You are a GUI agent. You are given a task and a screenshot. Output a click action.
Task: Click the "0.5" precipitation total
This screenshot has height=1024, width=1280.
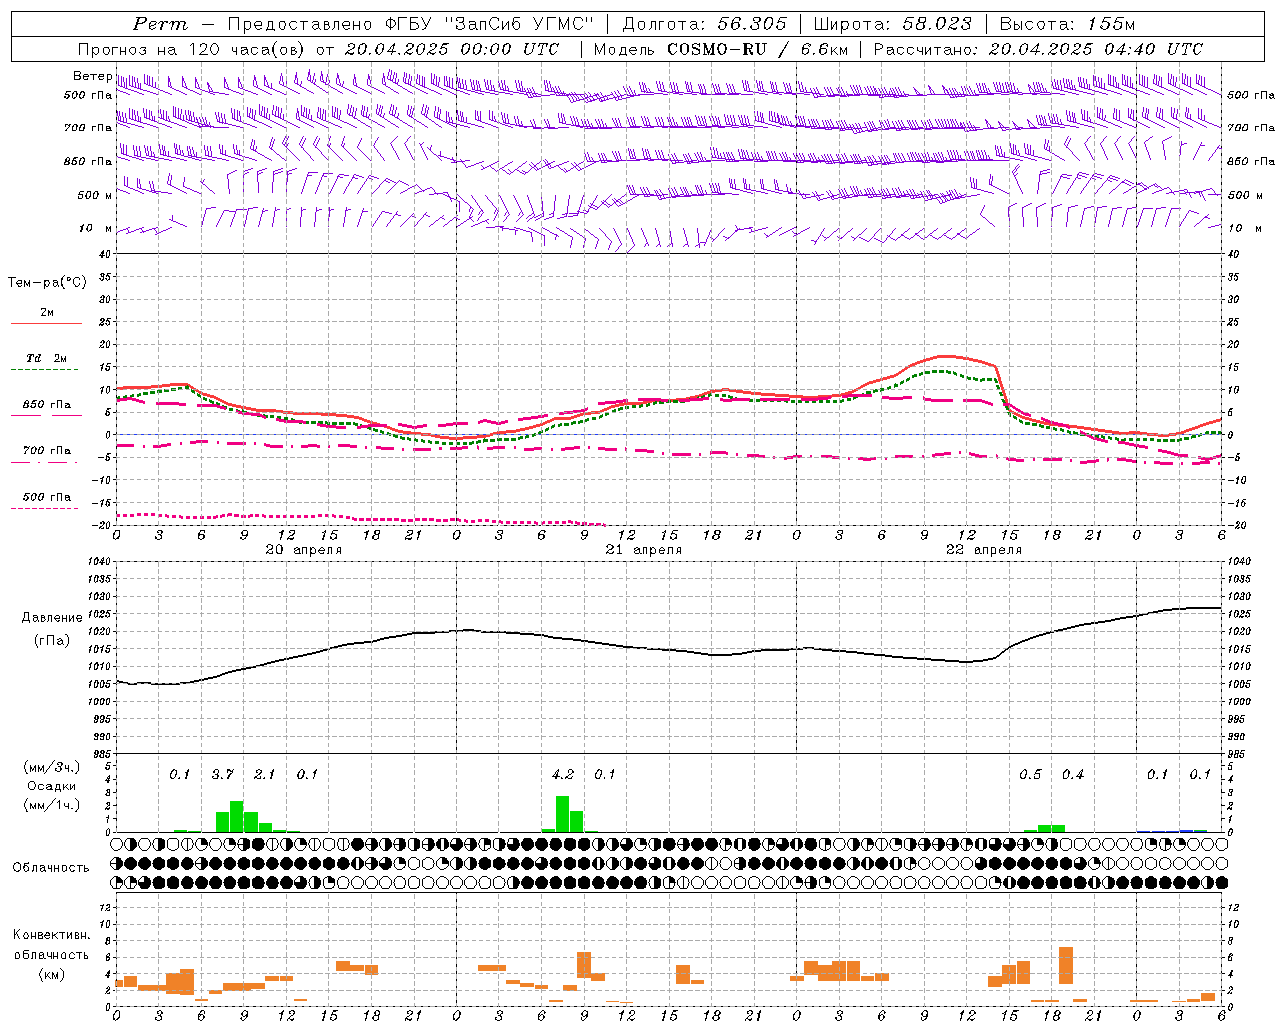pos(1030,775)
